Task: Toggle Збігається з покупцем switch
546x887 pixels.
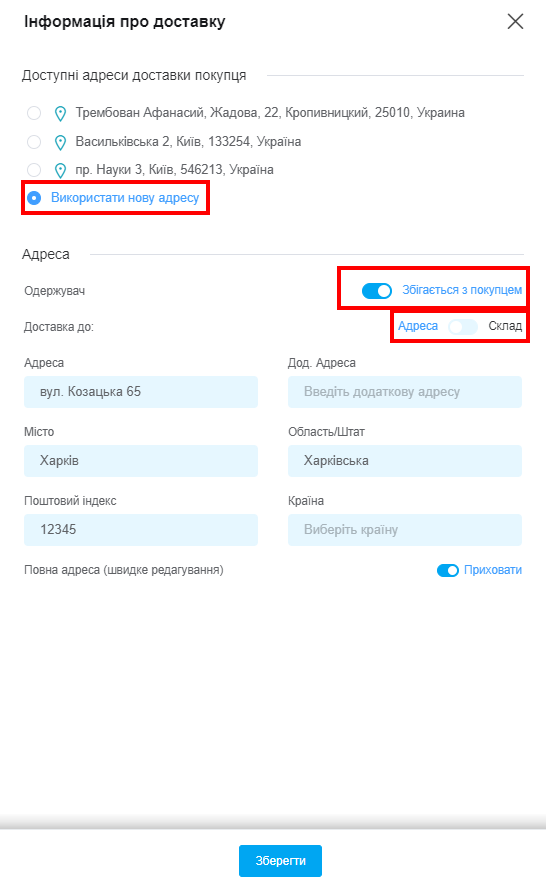Action: click(x=377, y=291)
